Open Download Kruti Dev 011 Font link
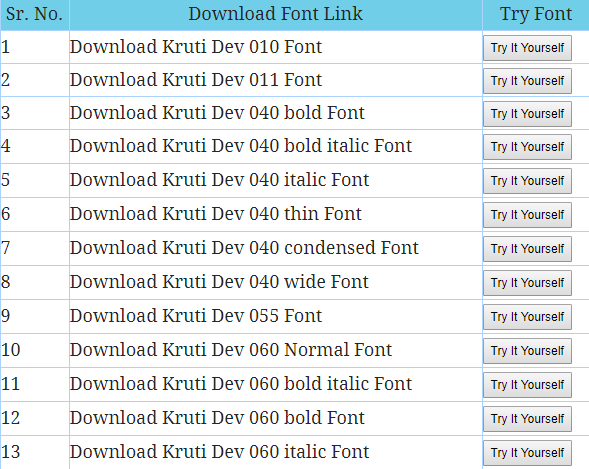Viewport: 589px width, 469px height. coord(196,80)
